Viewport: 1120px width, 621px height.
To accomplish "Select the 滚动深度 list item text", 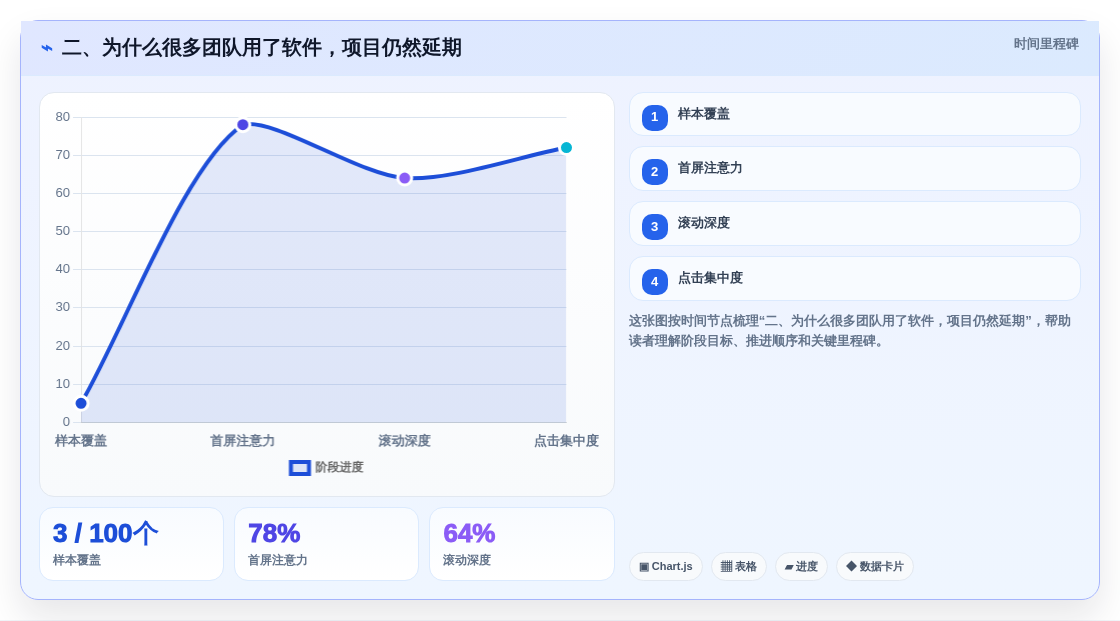I will (704, 223).
